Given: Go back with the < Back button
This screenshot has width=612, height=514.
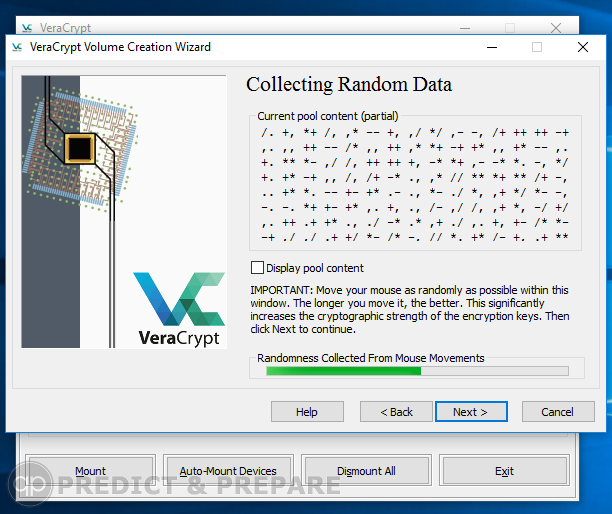Looking at the screenshot, I should [396, 412].
